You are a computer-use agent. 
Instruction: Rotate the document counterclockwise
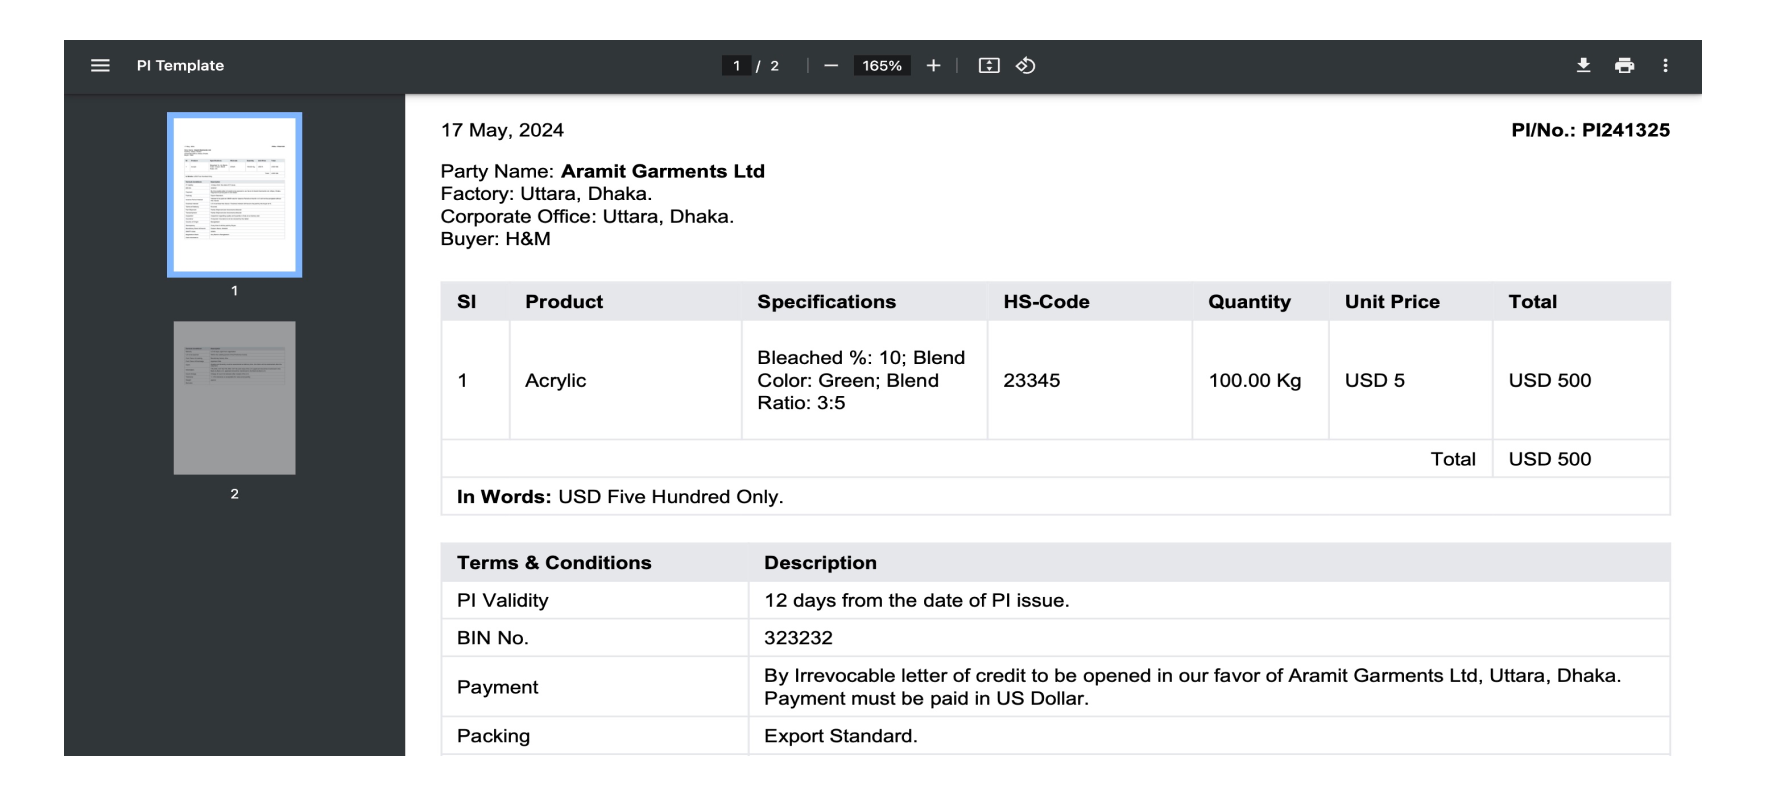pyautogui.click(x=1026, y=66)
